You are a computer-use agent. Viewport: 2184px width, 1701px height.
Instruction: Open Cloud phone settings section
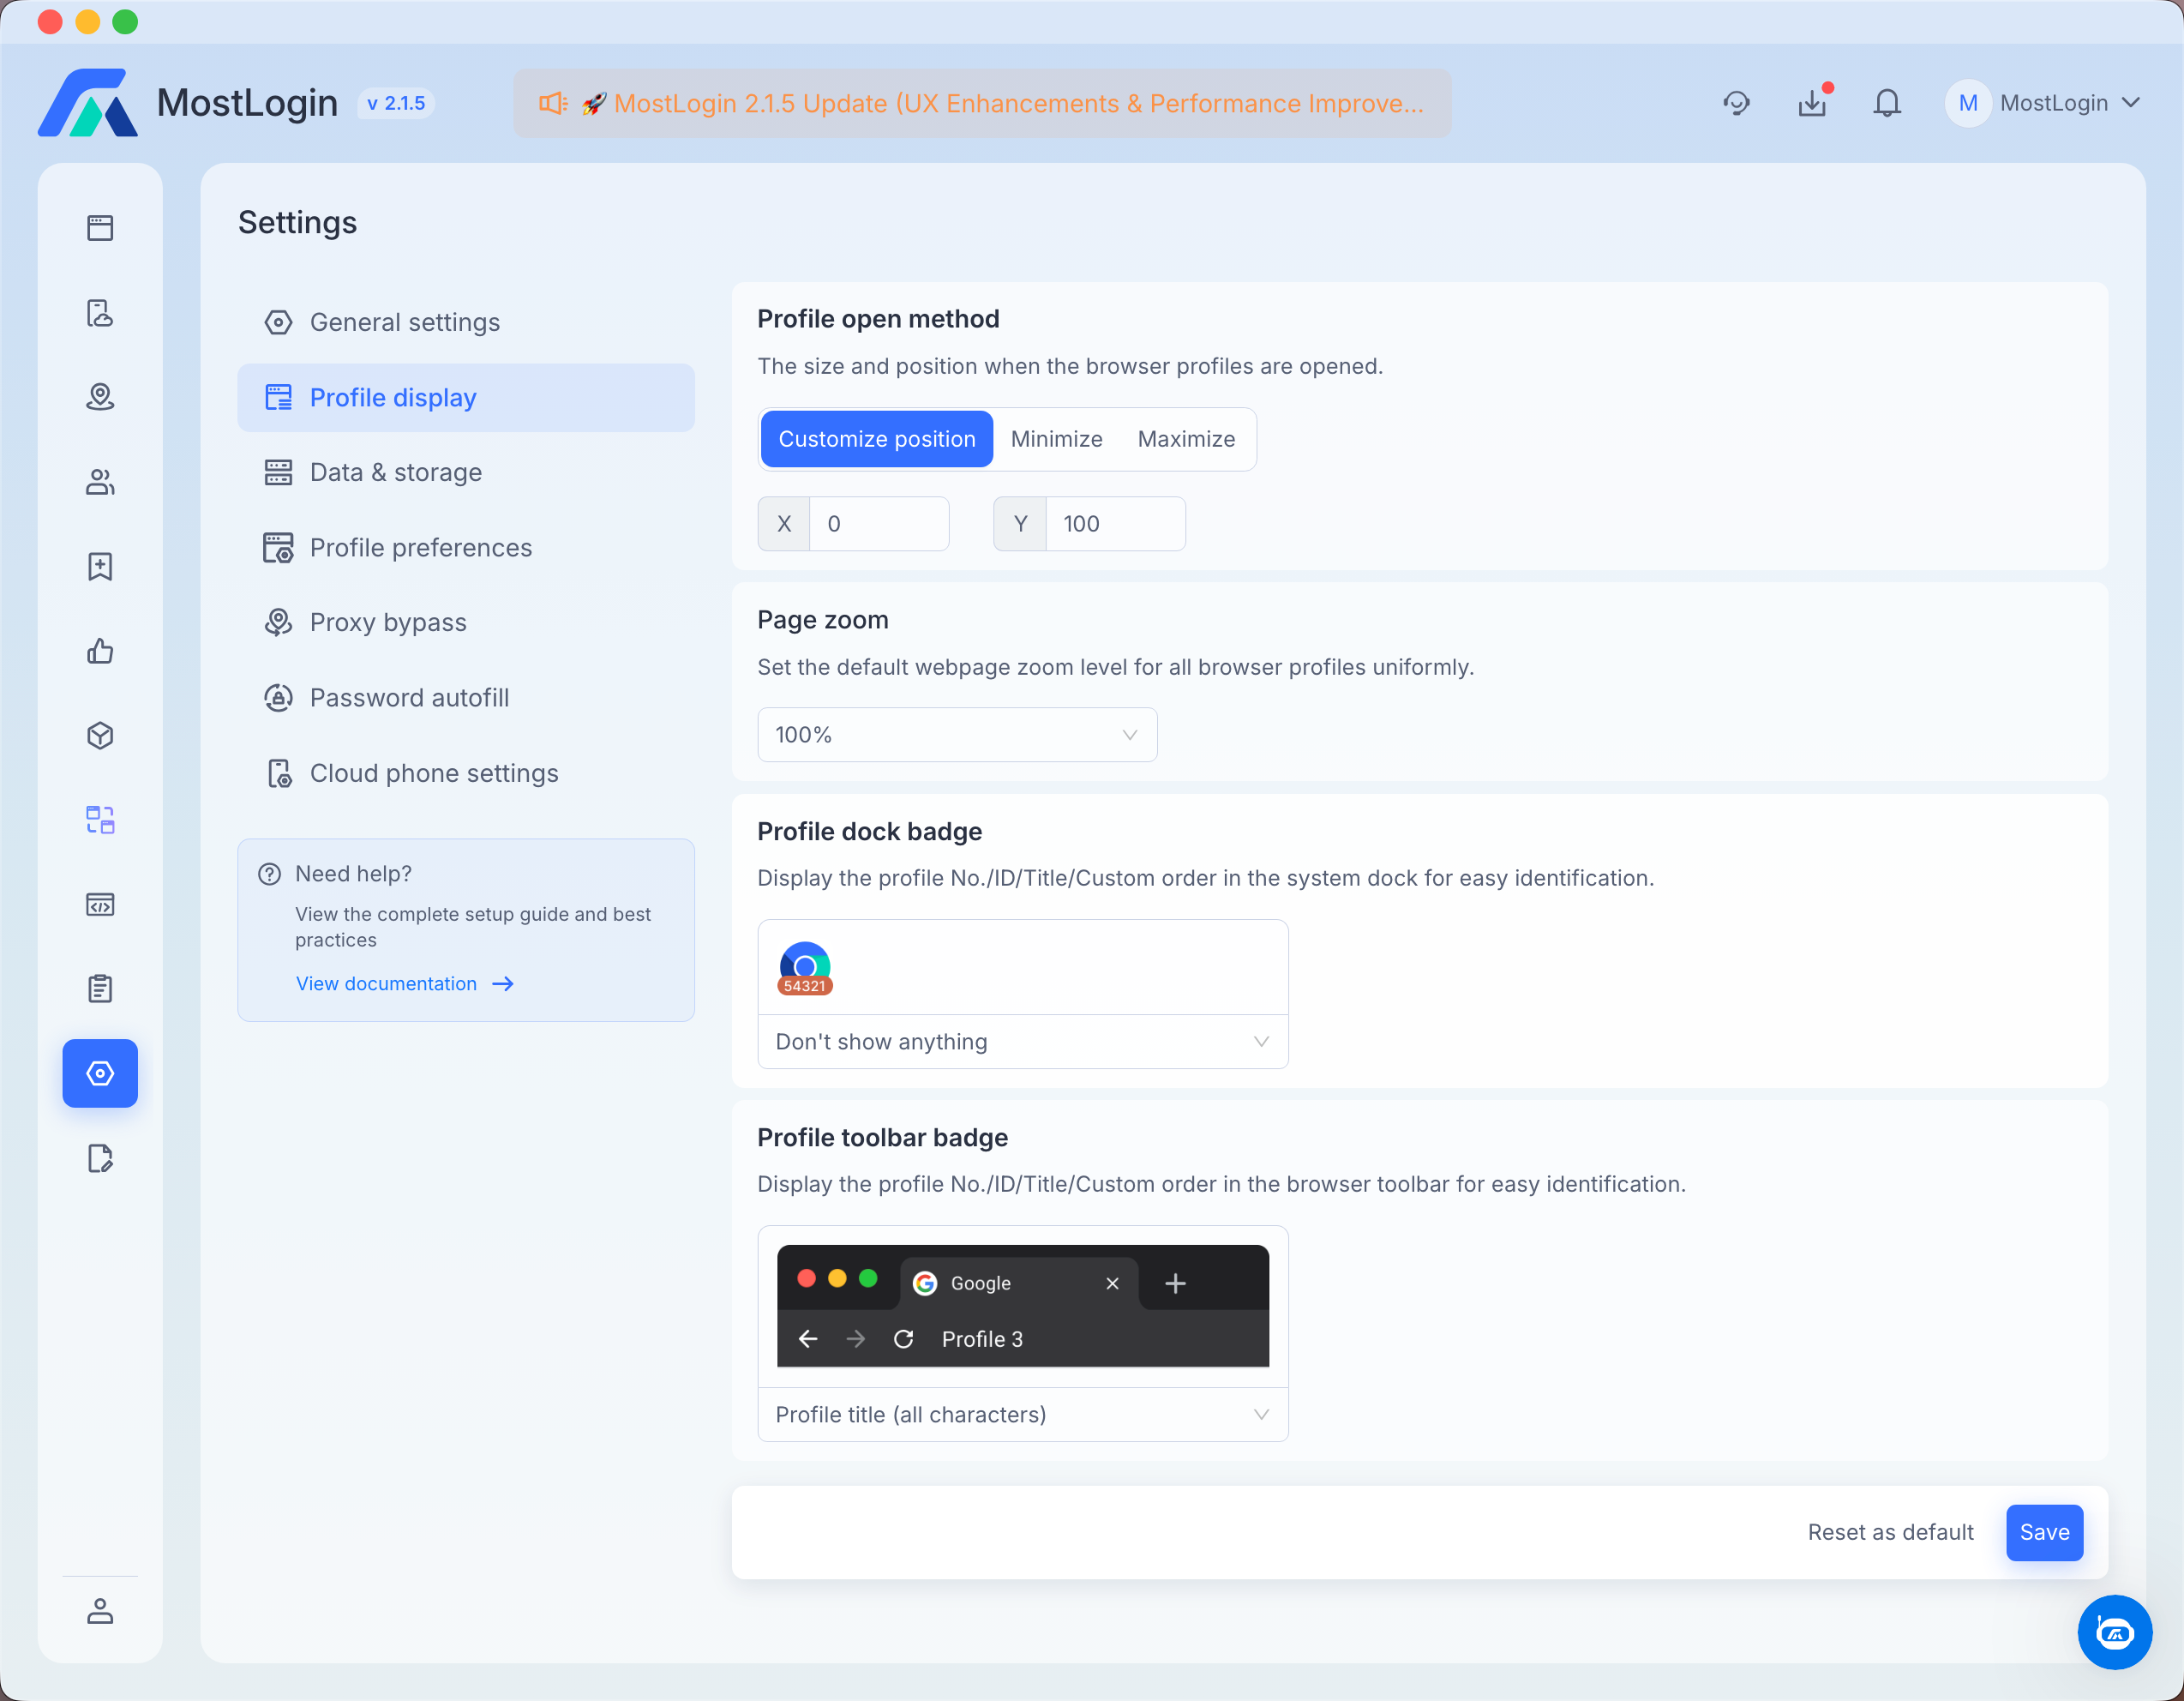466,773
